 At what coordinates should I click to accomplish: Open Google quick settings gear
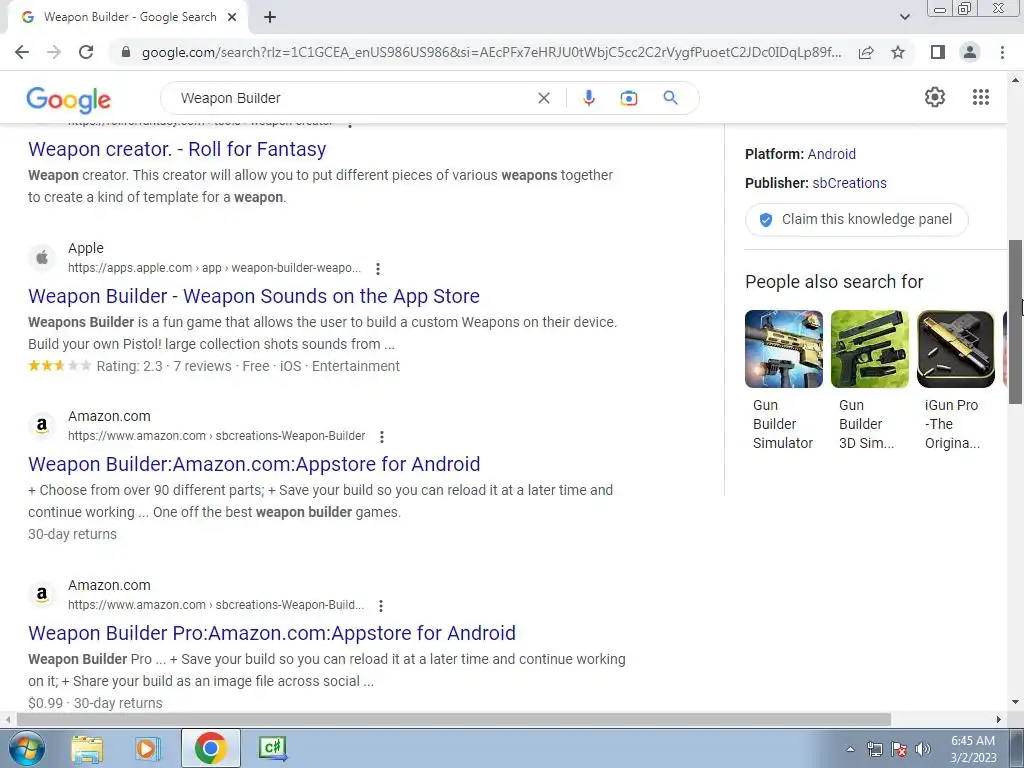[x=935, y=97]
